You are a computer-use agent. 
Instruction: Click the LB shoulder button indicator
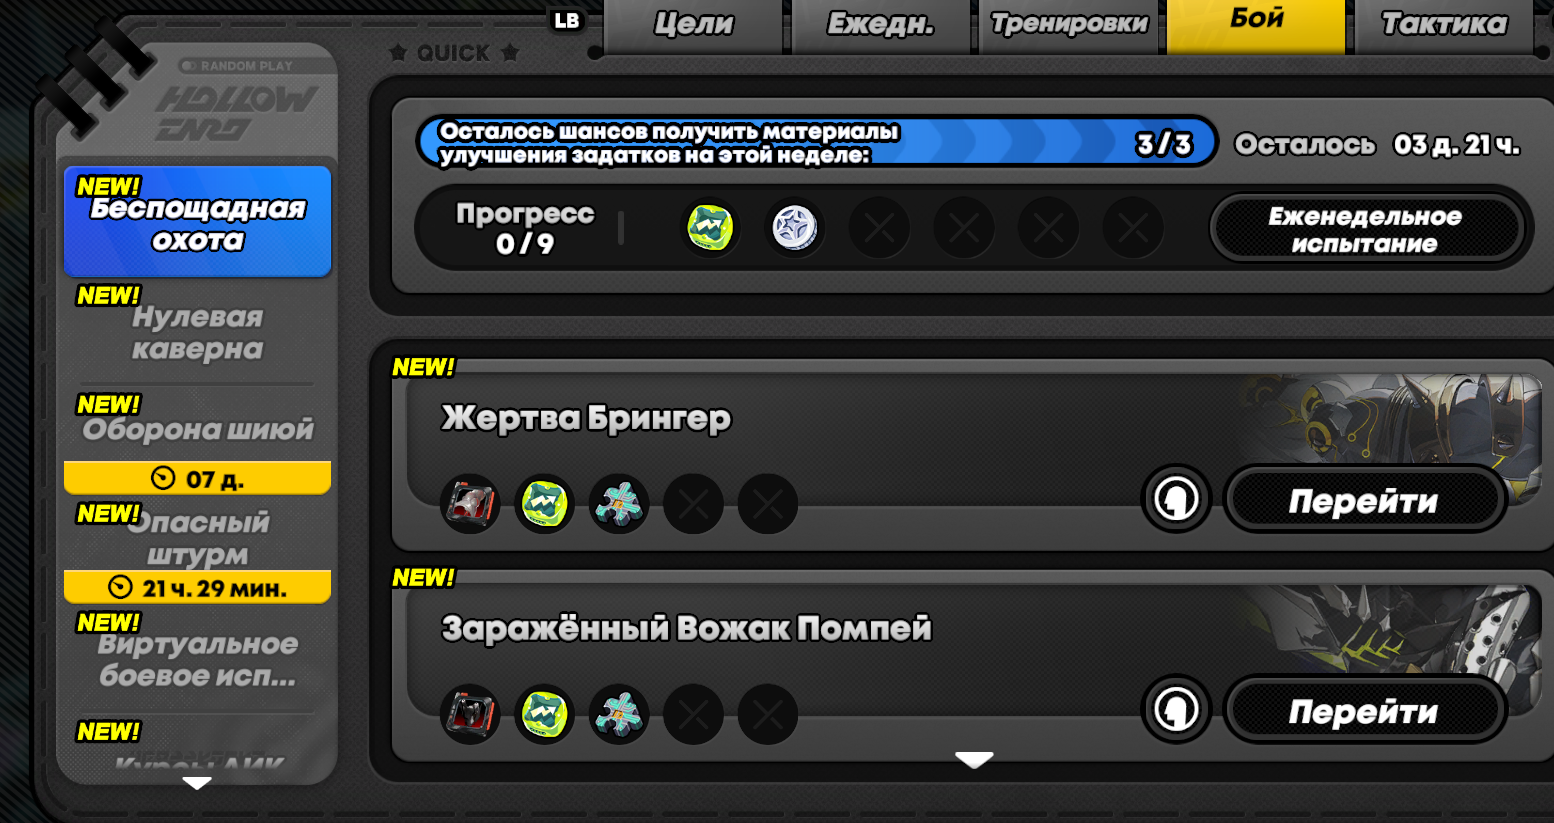567,21
